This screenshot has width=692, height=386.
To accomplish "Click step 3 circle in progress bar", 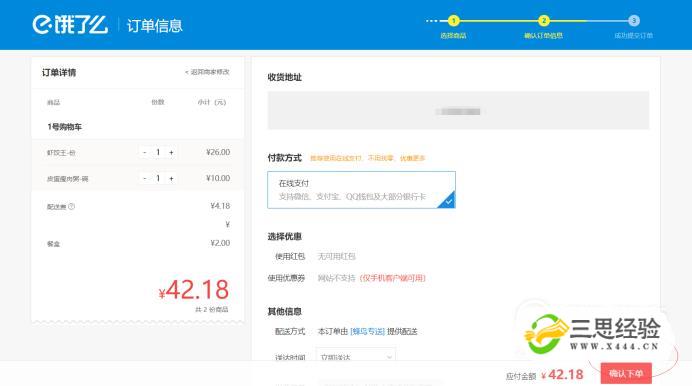I will [634, 20].
